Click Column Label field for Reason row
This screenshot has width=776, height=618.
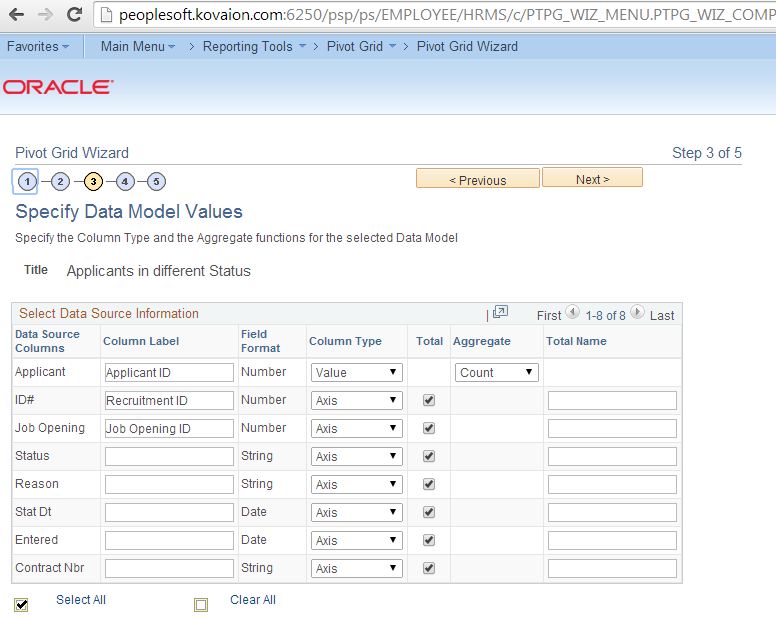click(169, 484)
